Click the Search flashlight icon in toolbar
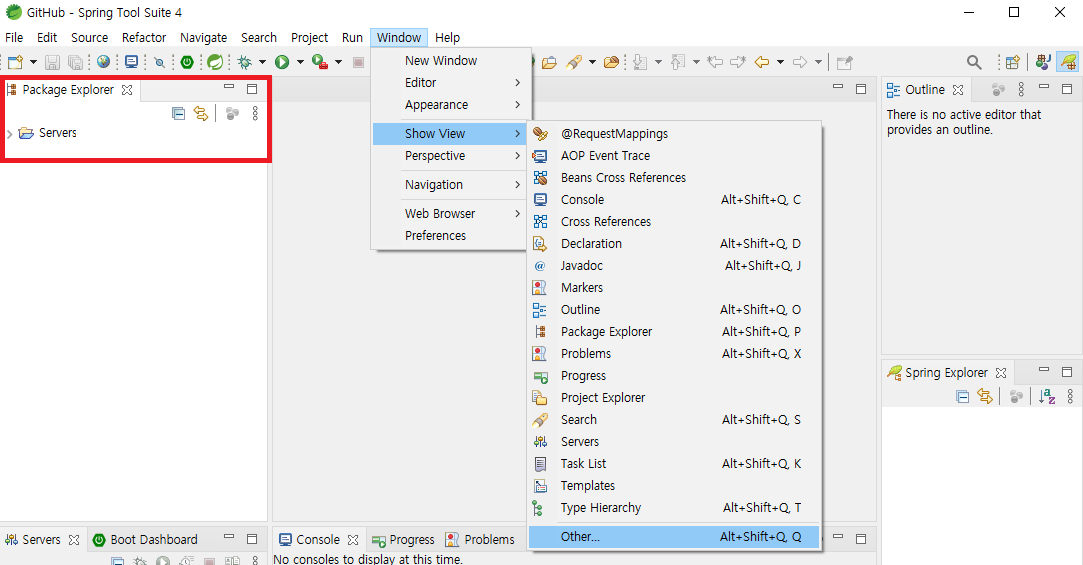1083x565 pixels. (574, 62)
